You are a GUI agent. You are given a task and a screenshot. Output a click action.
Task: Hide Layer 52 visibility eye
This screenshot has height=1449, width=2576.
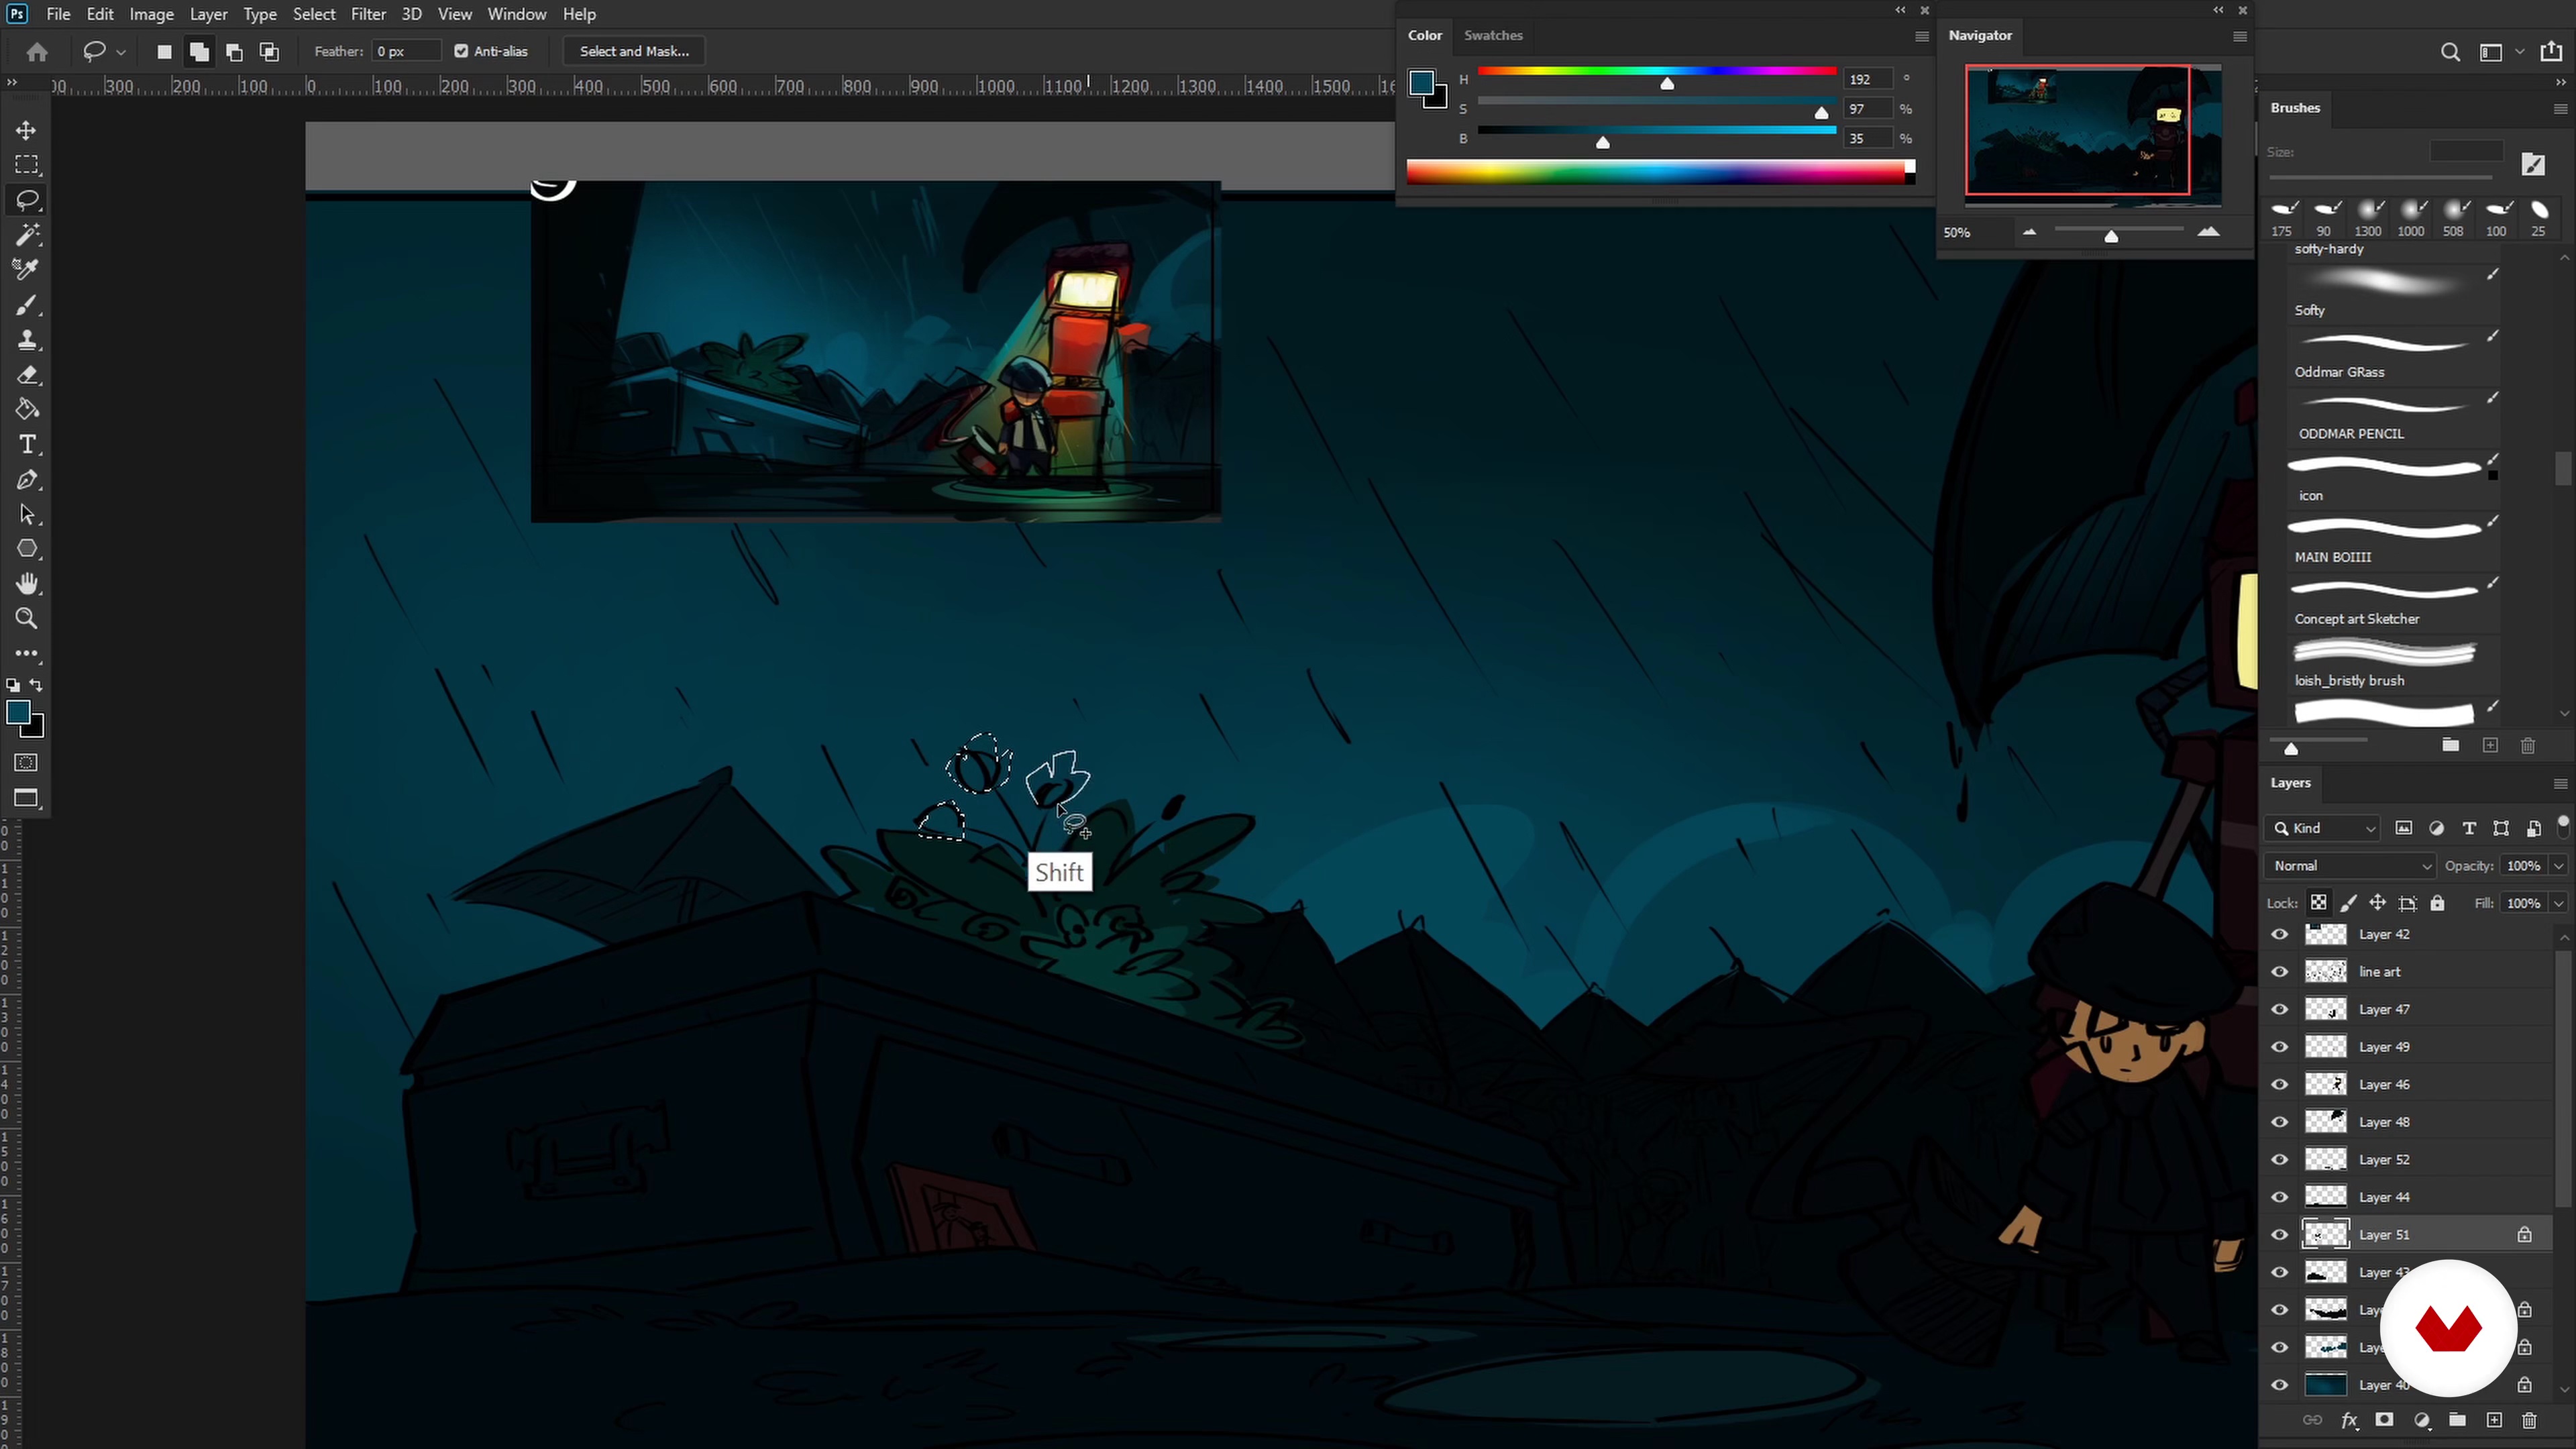2280,1160
